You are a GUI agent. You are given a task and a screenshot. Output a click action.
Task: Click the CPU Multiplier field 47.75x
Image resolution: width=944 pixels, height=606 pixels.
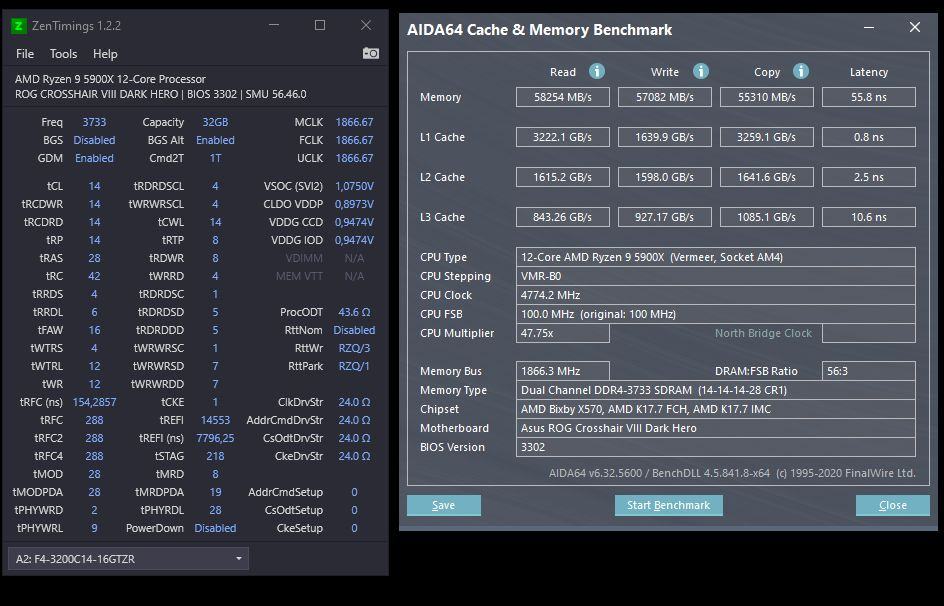tap(563, 333)
